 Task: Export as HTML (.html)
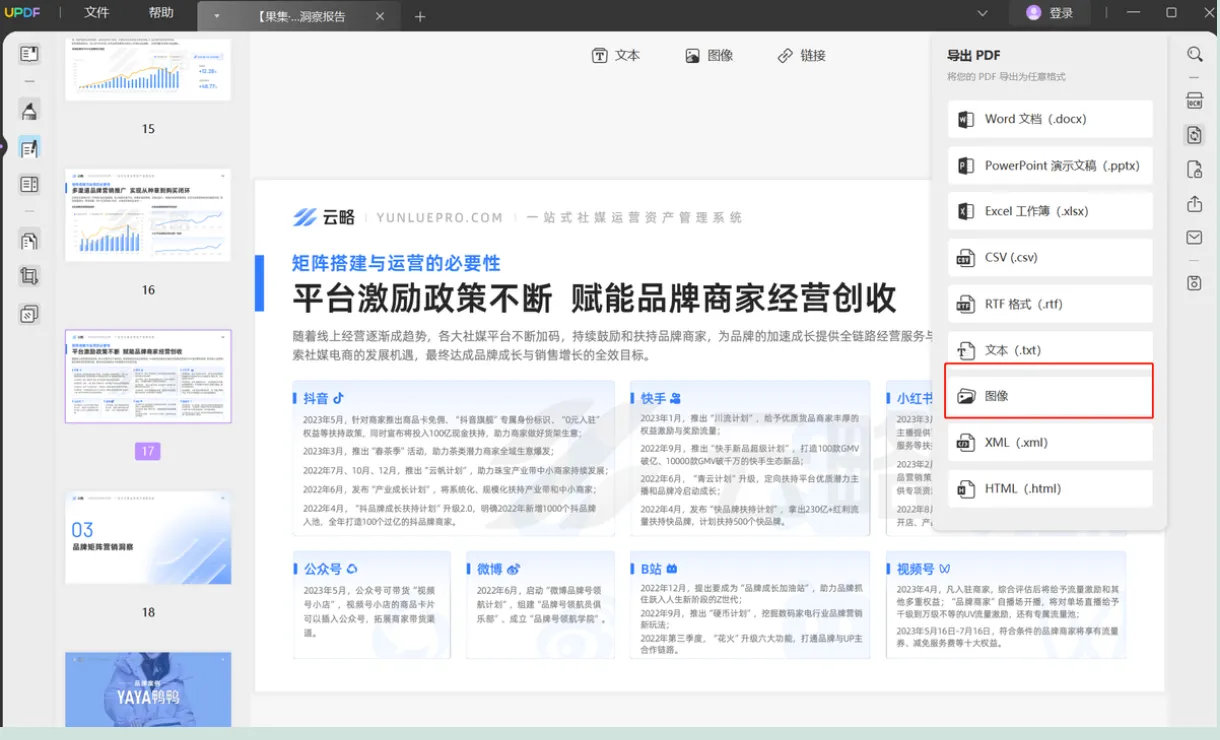(1050, 489)
